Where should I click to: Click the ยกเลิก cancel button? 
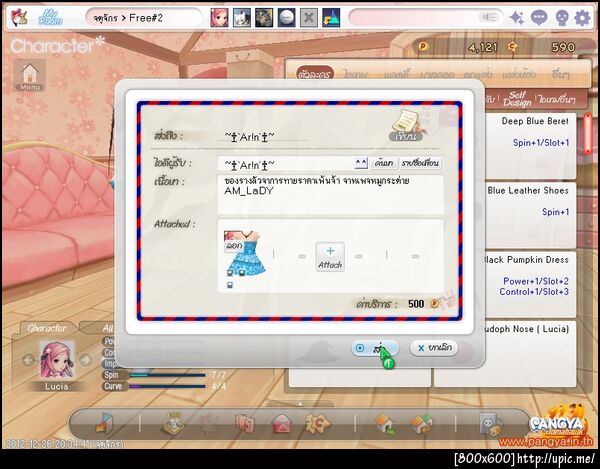tap(434, 348)
